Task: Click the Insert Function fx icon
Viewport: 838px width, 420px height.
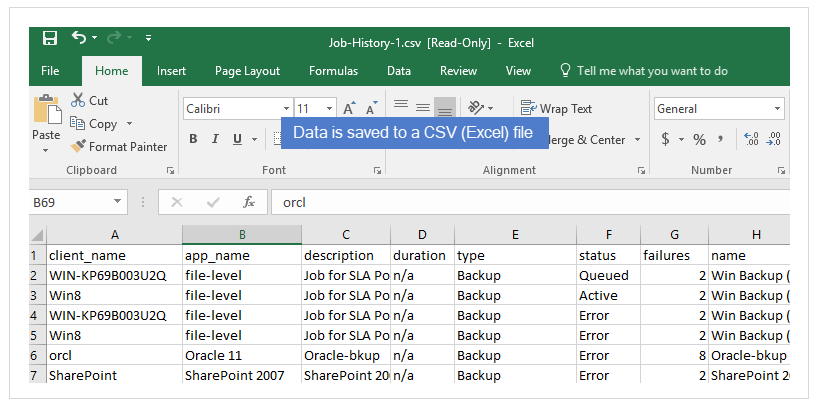Action: click(x=249, y=202)
